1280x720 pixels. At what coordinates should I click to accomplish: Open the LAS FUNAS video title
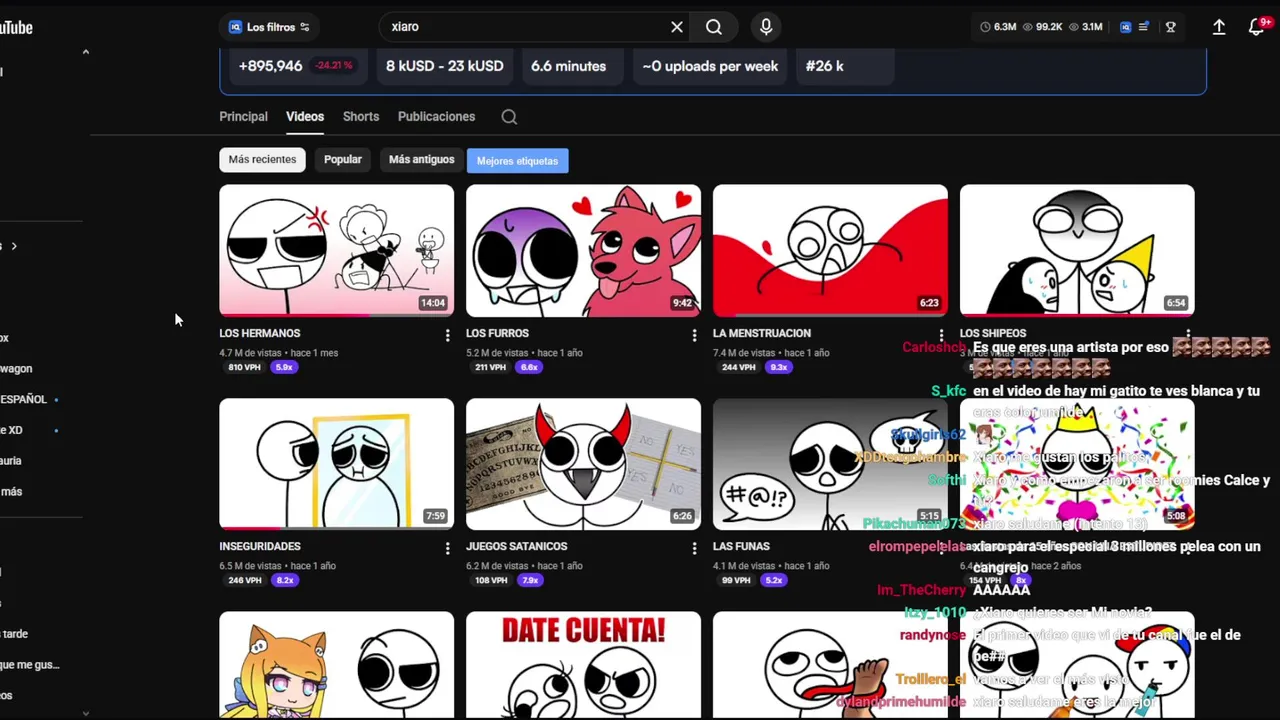click(x=741, y=546)
